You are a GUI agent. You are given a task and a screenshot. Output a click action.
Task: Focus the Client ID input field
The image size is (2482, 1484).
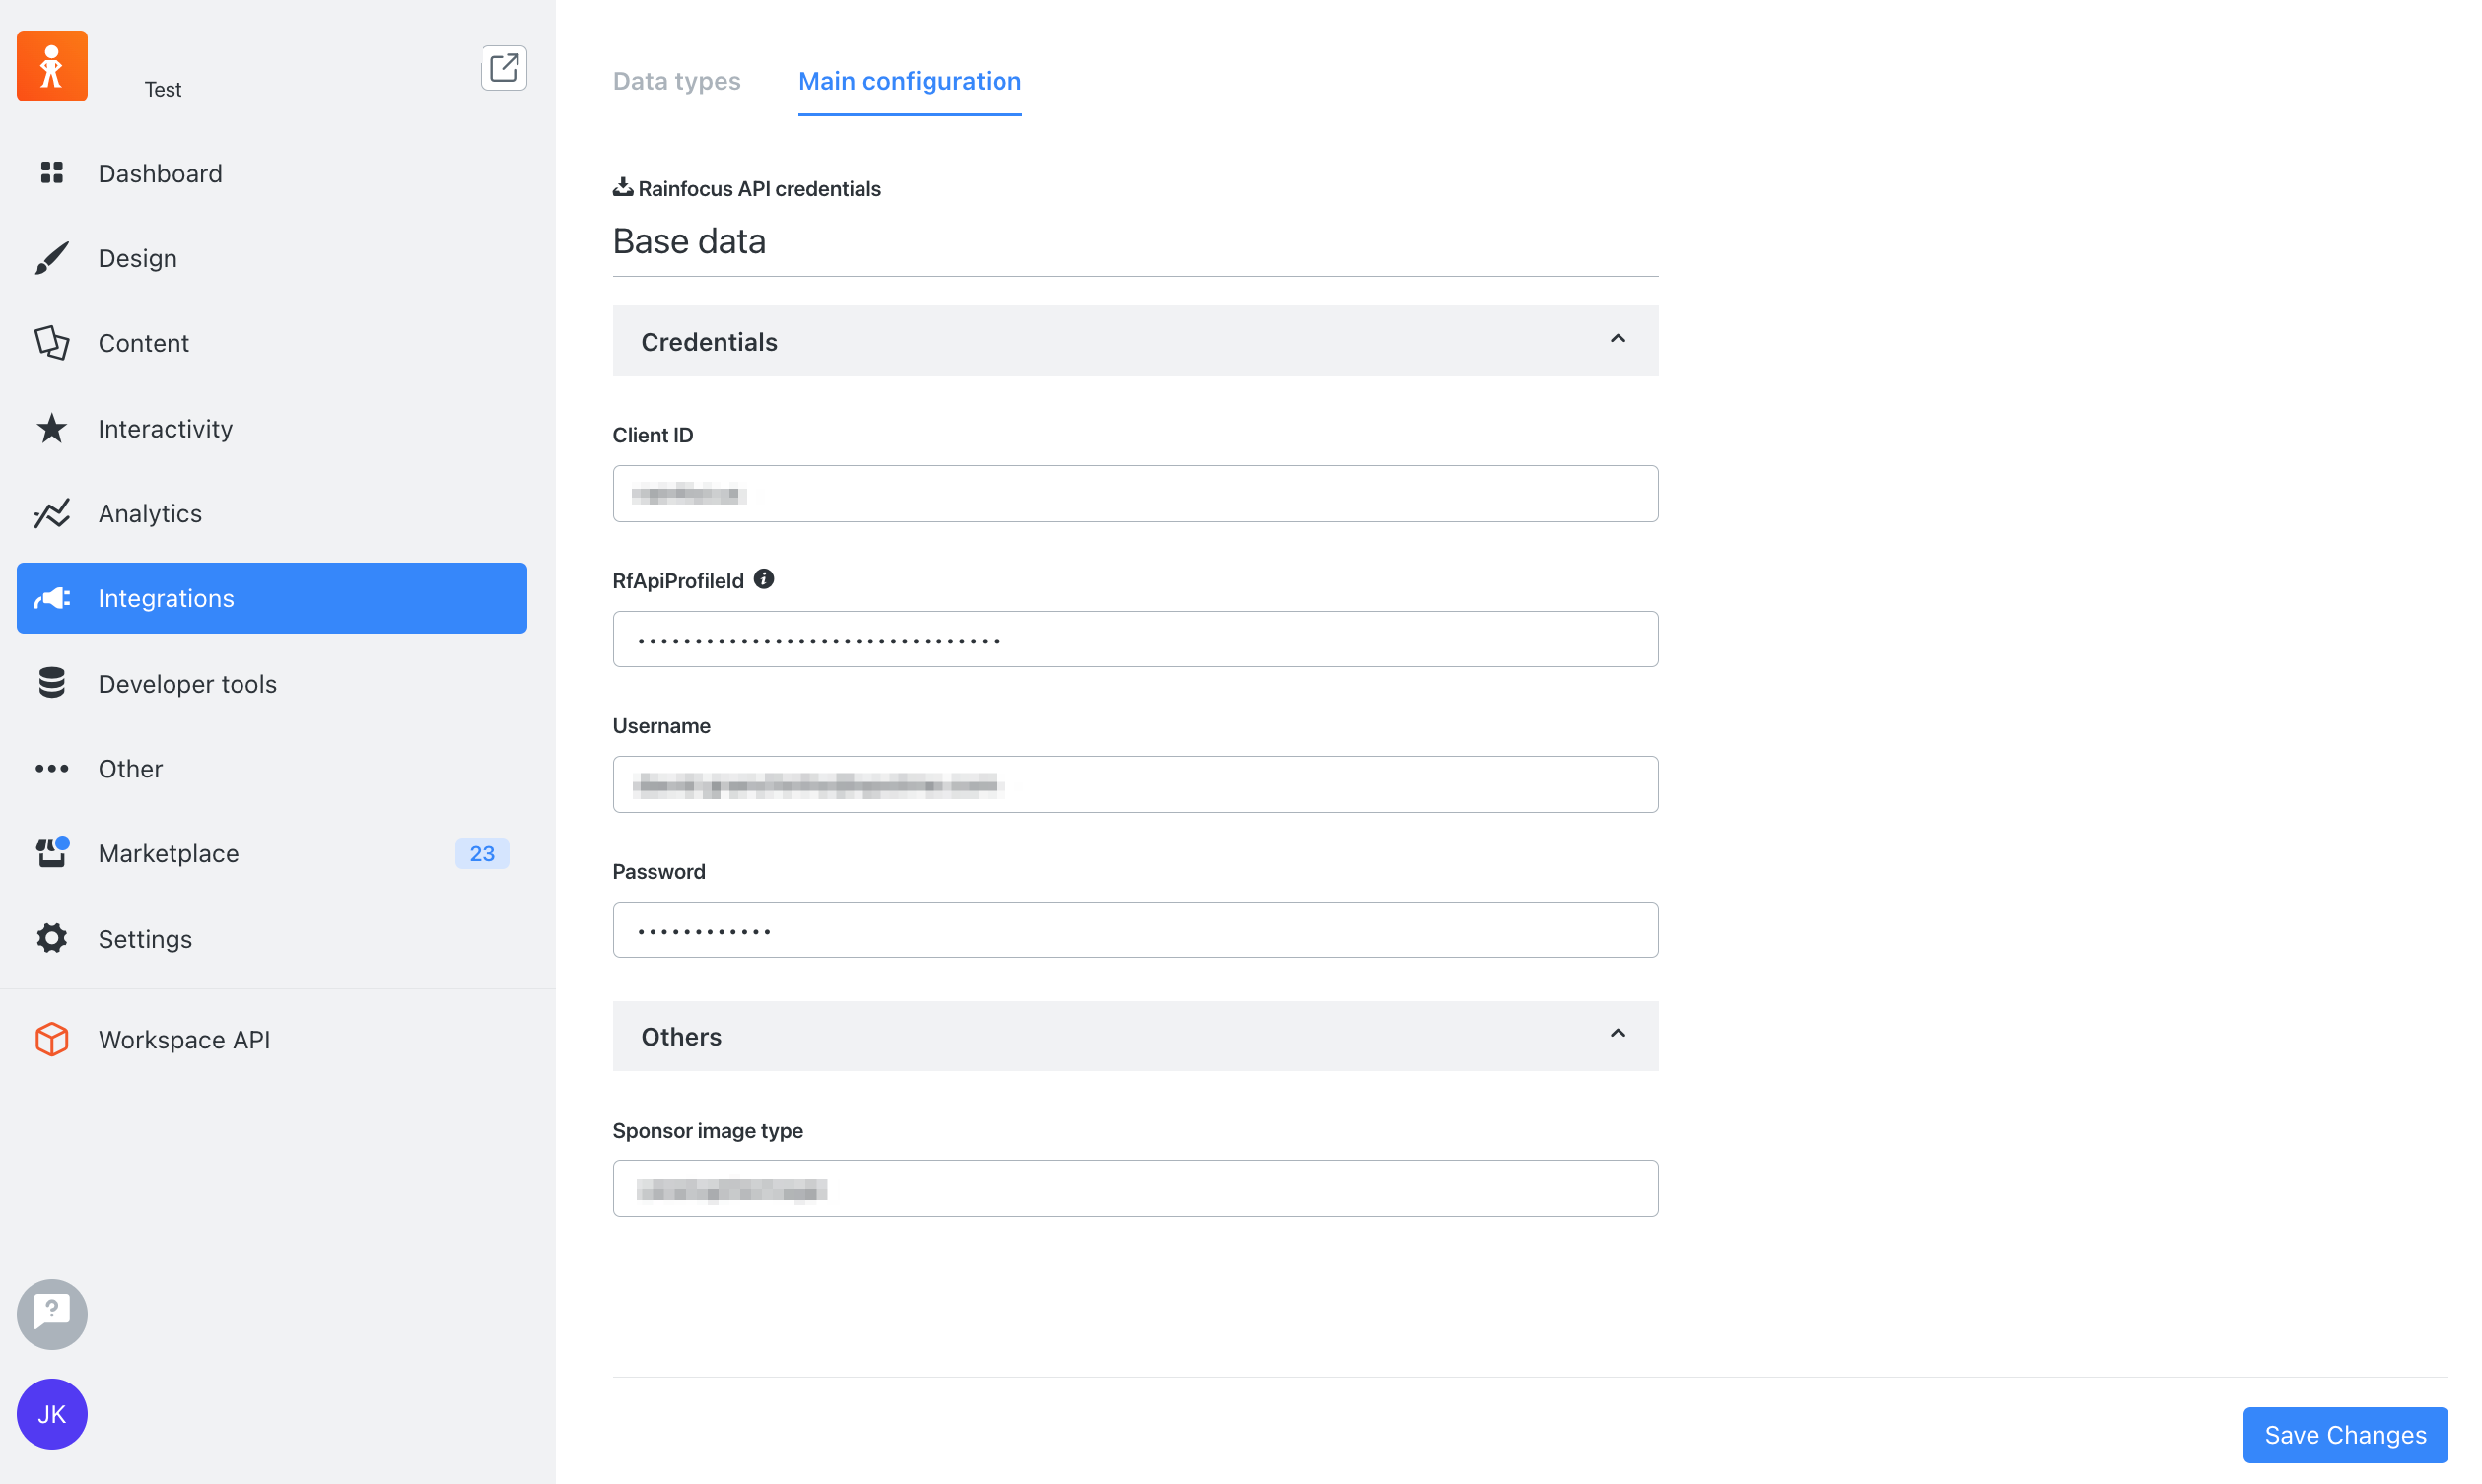point(1135,493)
